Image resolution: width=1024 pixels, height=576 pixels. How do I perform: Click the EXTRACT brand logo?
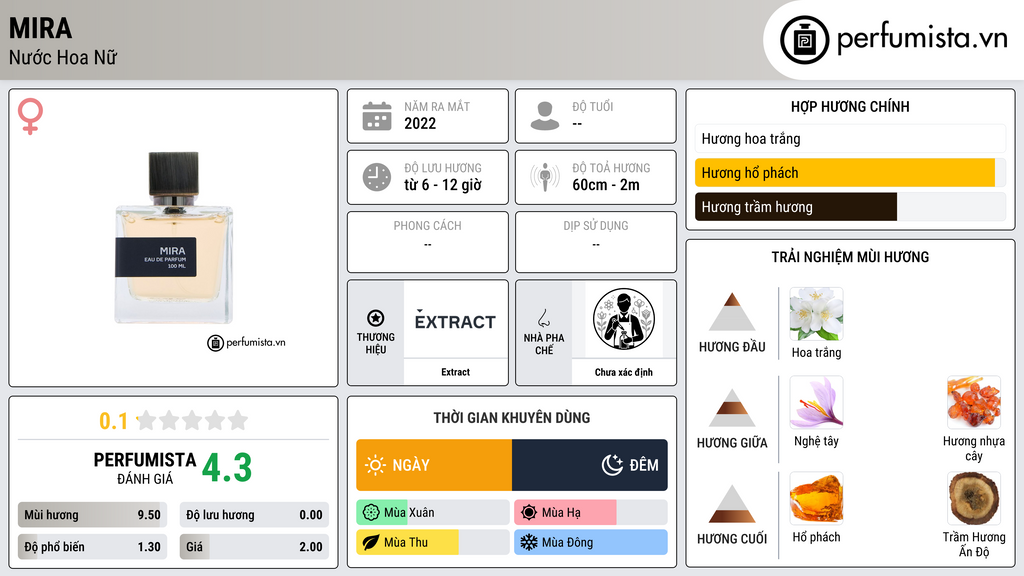455,321
